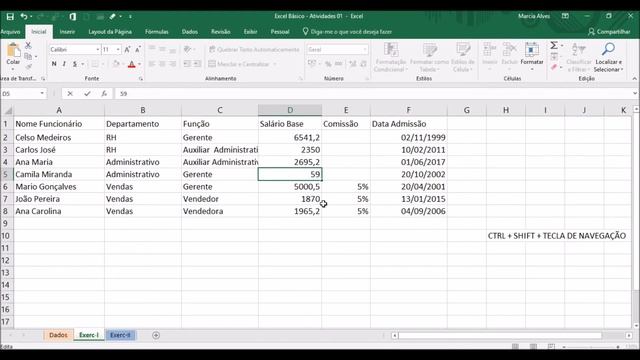Image resolution: width=640 pixels, height=360 pixels.
Task: Decrease font size with the small A icon
Action: click(x=138, y=49)
